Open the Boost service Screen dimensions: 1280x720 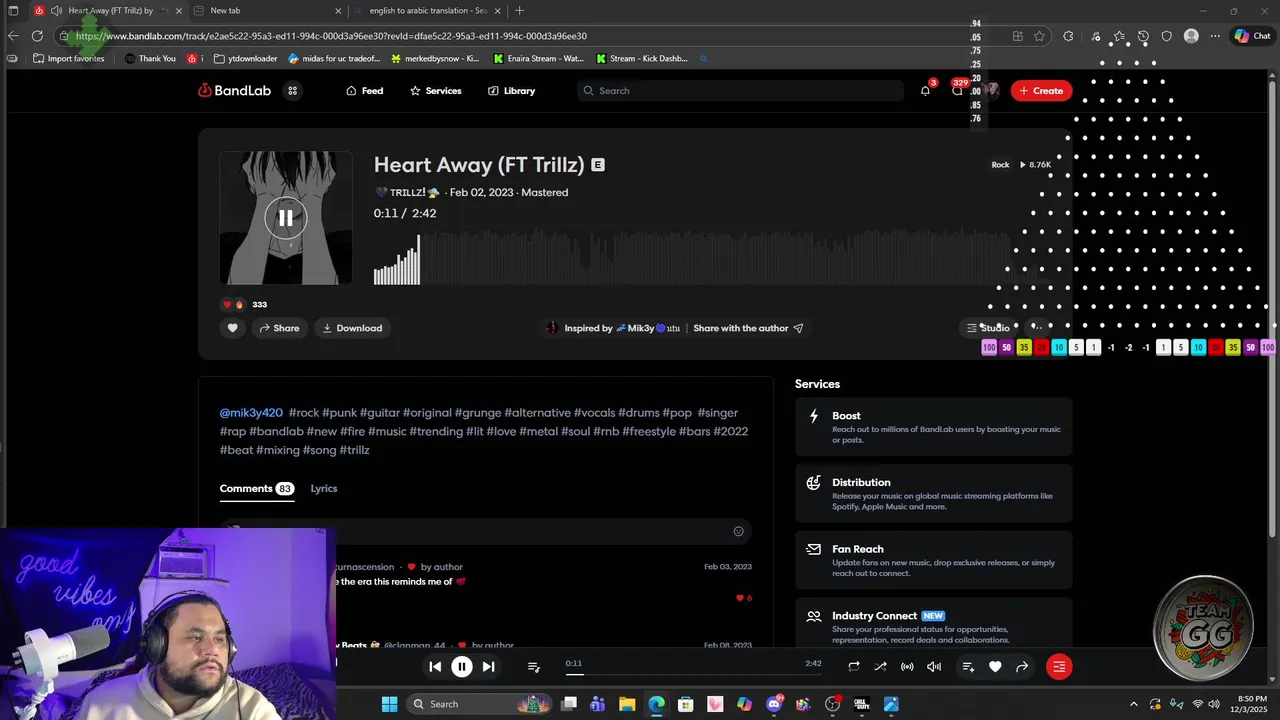click(933, 426)
